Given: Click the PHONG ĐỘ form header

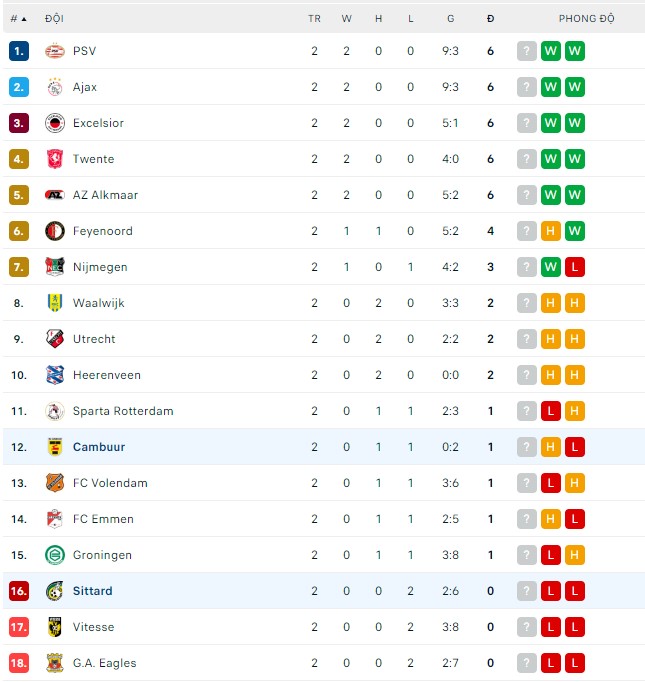Looking at the screenshot, I should point(586,18).
